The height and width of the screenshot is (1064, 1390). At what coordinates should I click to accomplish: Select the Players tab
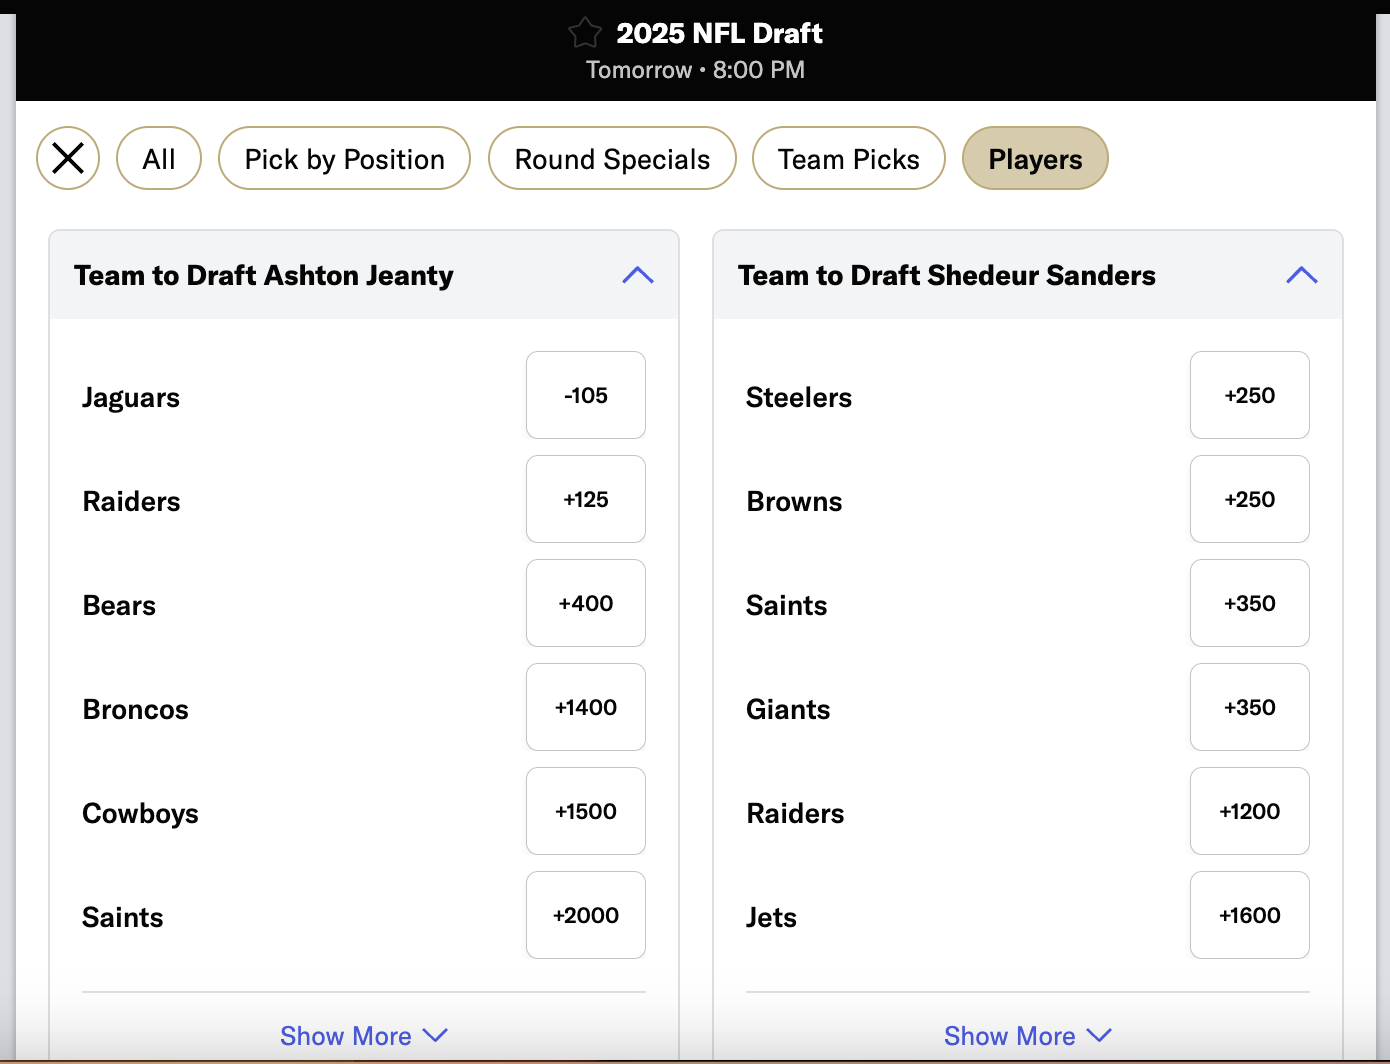1035,158
